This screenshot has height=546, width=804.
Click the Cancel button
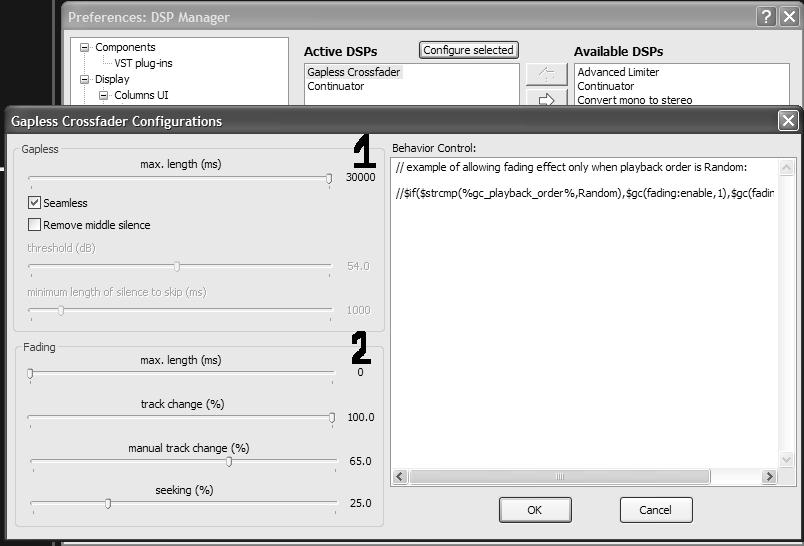(x=656, y=510)
